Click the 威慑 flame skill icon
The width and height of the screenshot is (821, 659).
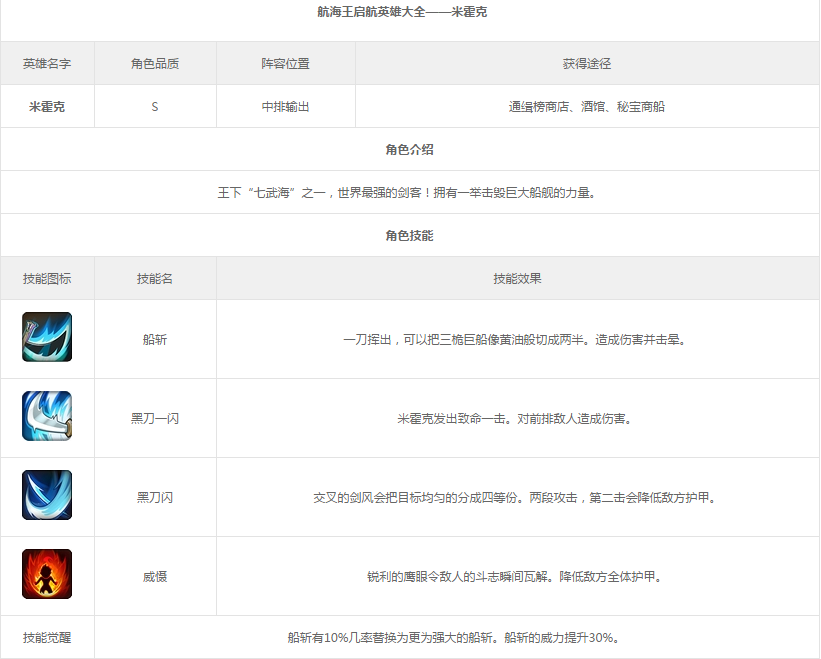click(47, 574)
